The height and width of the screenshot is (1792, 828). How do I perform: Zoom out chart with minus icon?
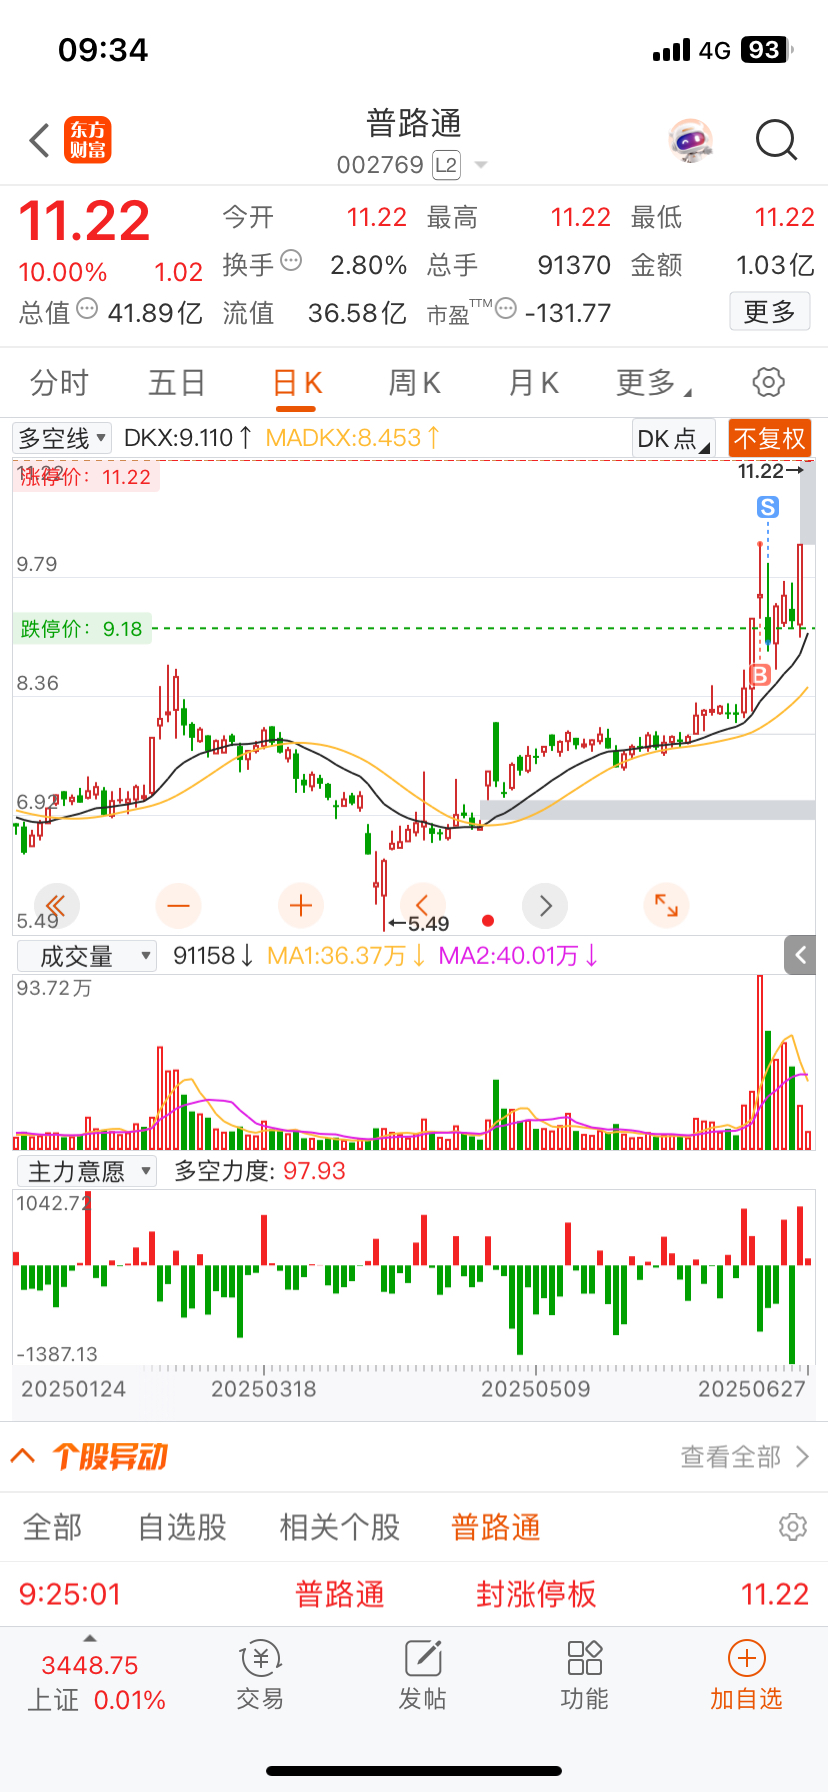(179, 906)
